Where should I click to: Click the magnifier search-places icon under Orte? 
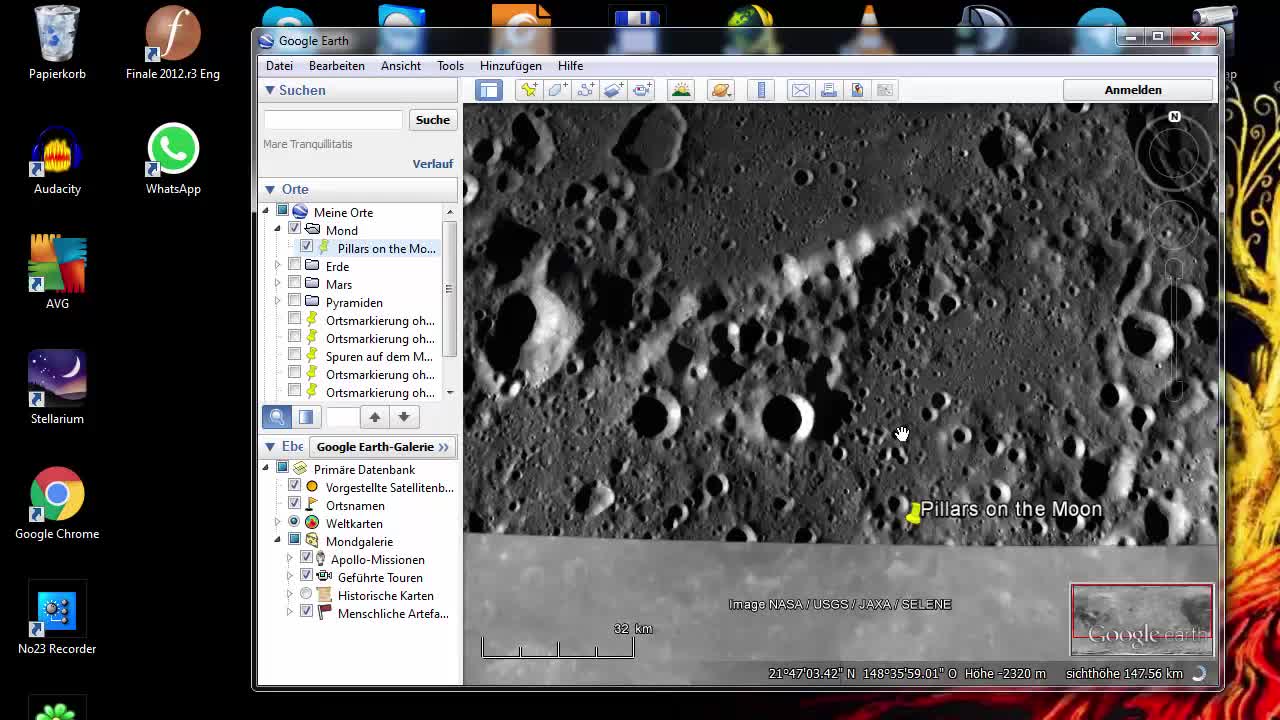click(277, 417)
